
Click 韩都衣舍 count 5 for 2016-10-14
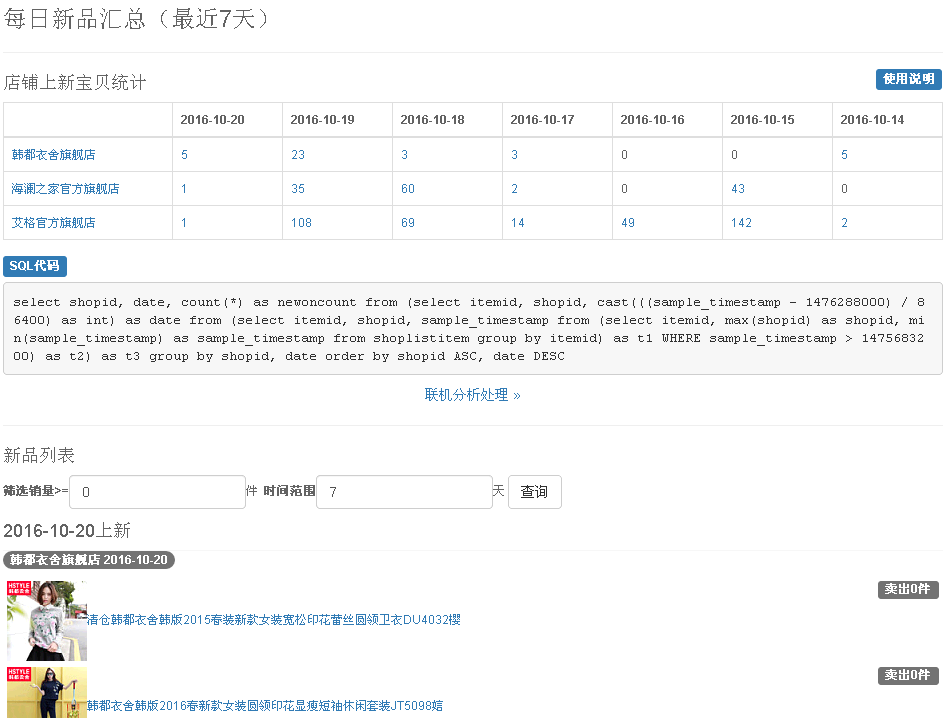[x=845, y=155]
